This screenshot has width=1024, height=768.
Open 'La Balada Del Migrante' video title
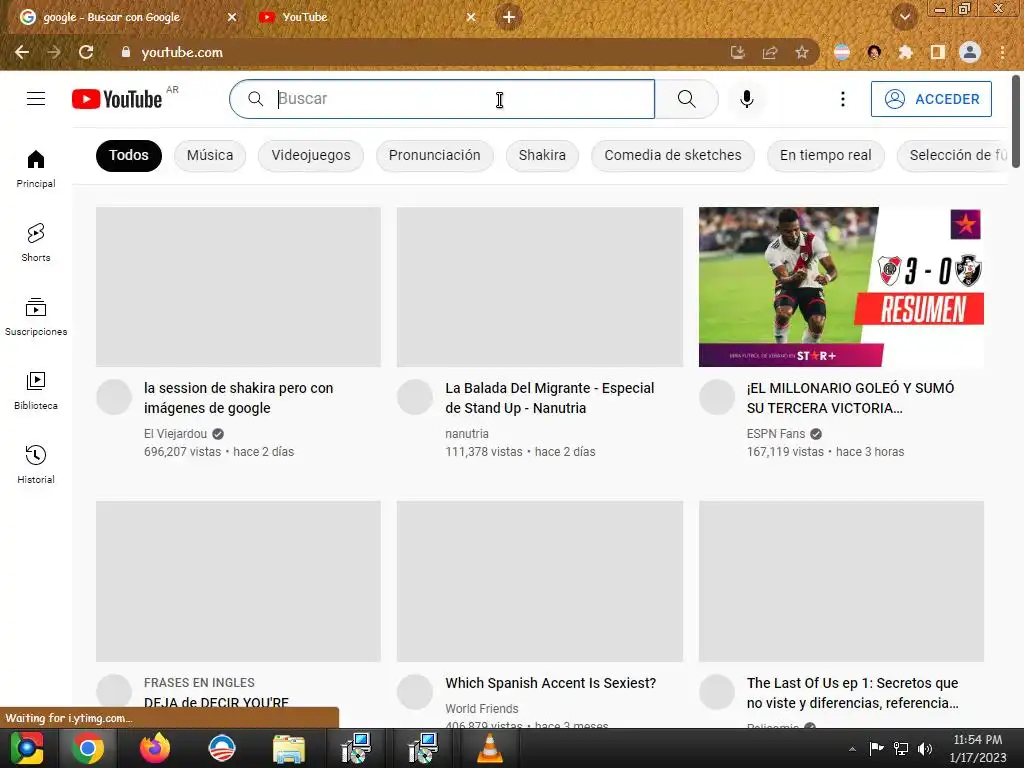549,398
